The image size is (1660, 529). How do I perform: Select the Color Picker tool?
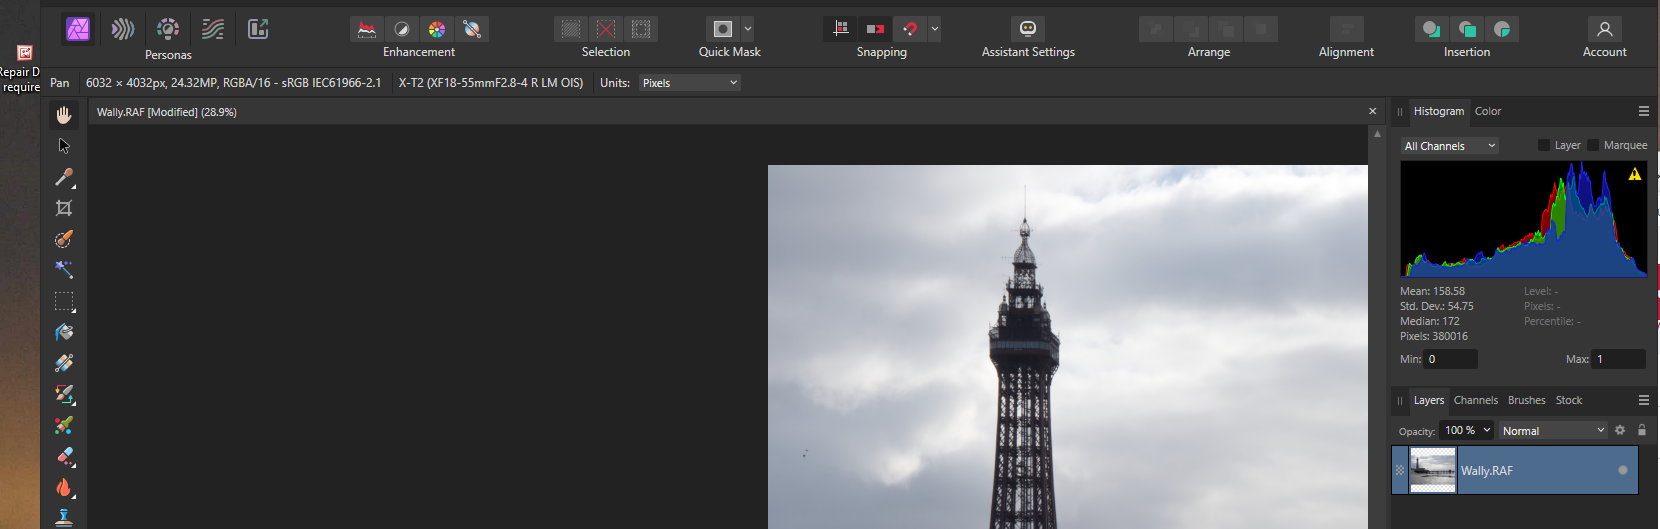64,177
